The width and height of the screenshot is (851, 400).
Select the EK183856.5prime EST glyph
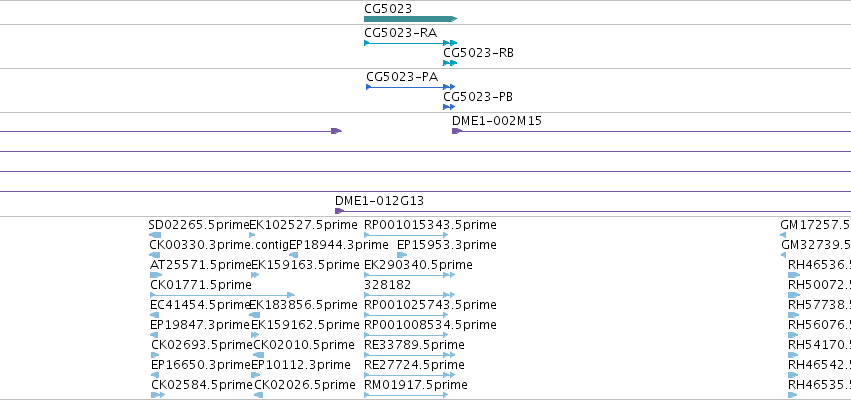pyautogui.click(x=254, y=315)
